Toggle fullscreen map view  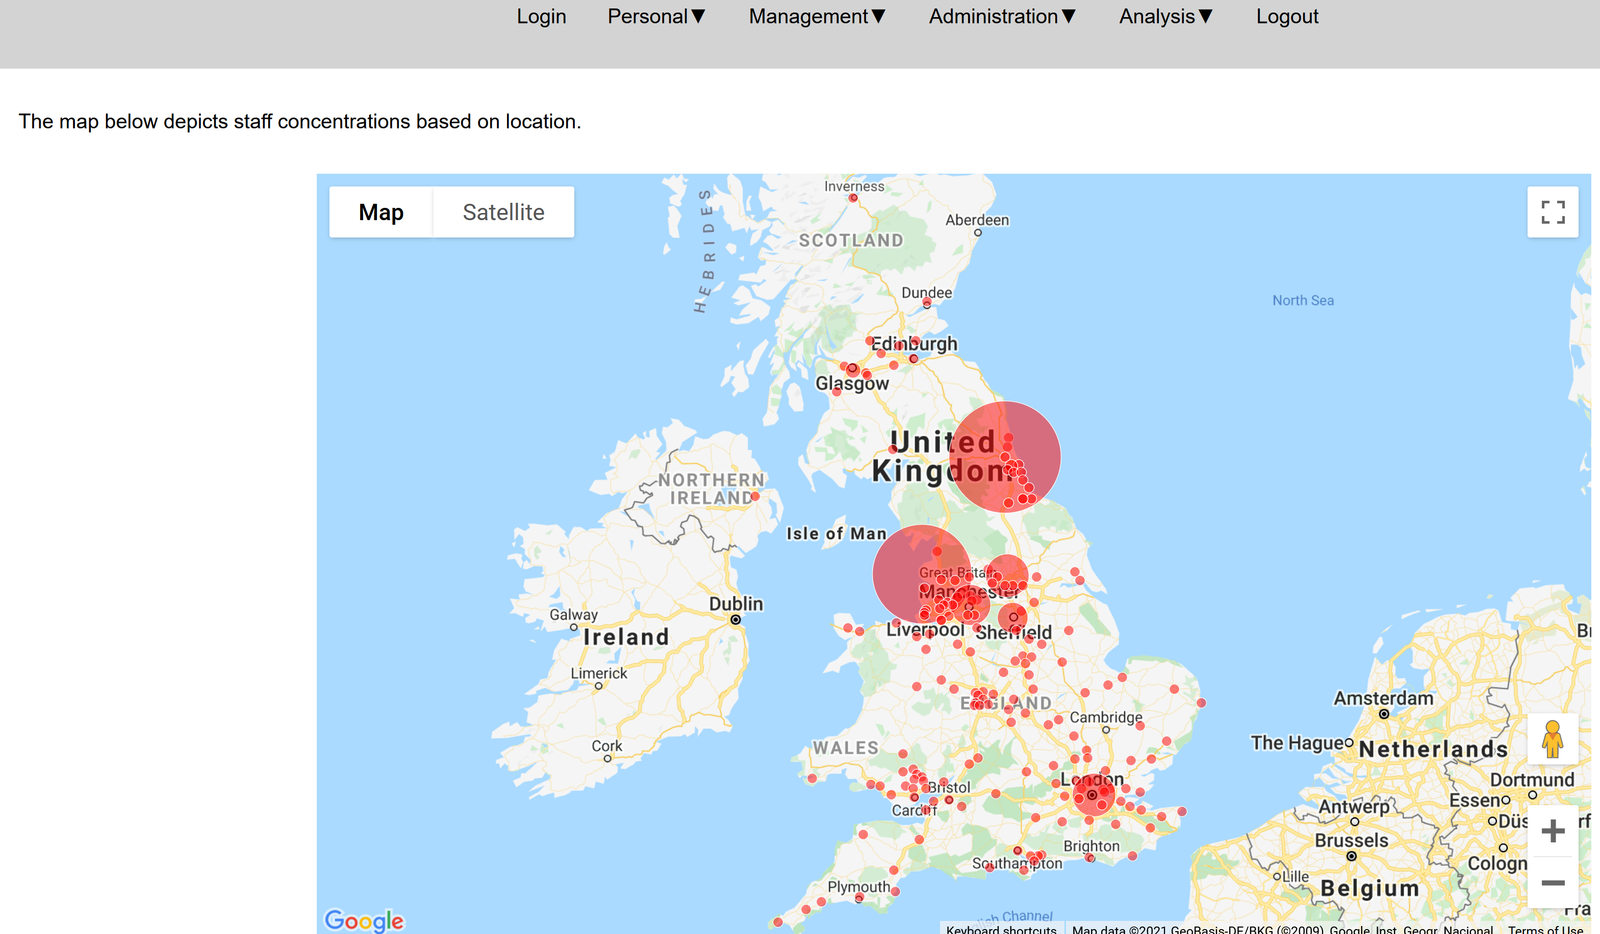pyautogui.click(x=1552, y=212)
